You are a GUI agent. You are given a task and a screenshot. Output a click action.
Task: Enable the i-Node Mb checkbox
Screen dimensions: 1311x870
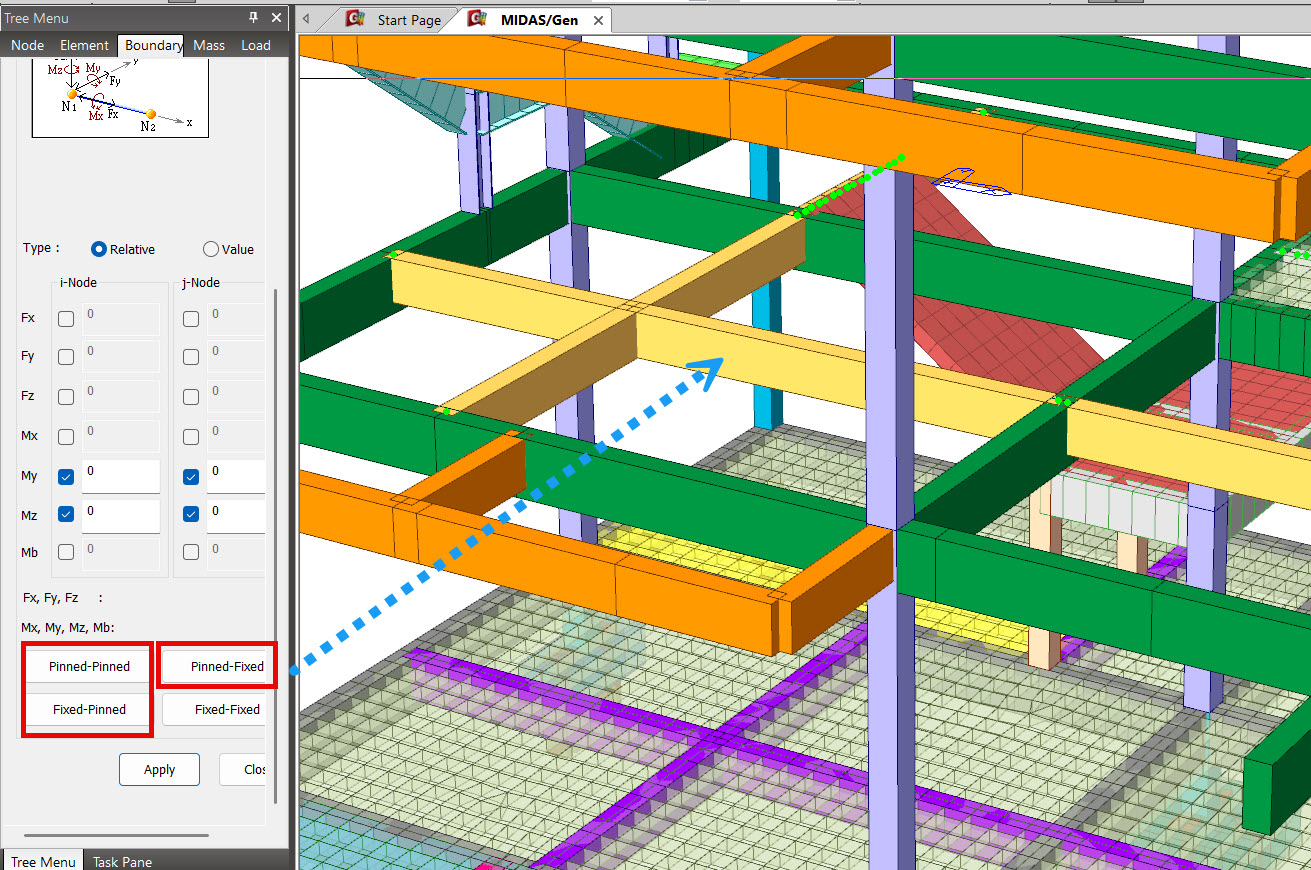point(66,552)
